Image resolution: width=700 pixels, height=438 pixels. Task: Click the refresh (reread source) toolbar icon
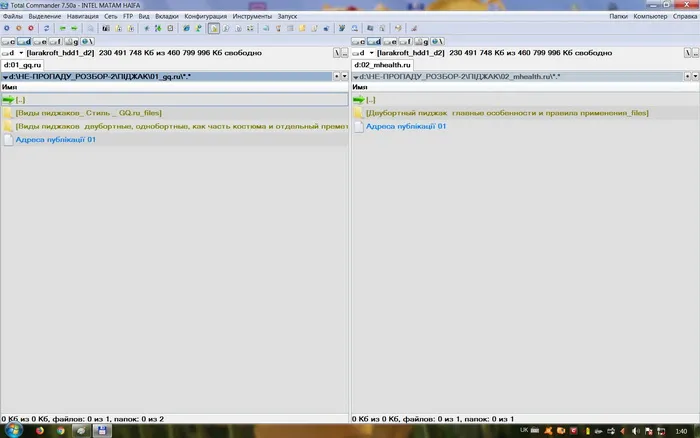[x=46, y=28]
